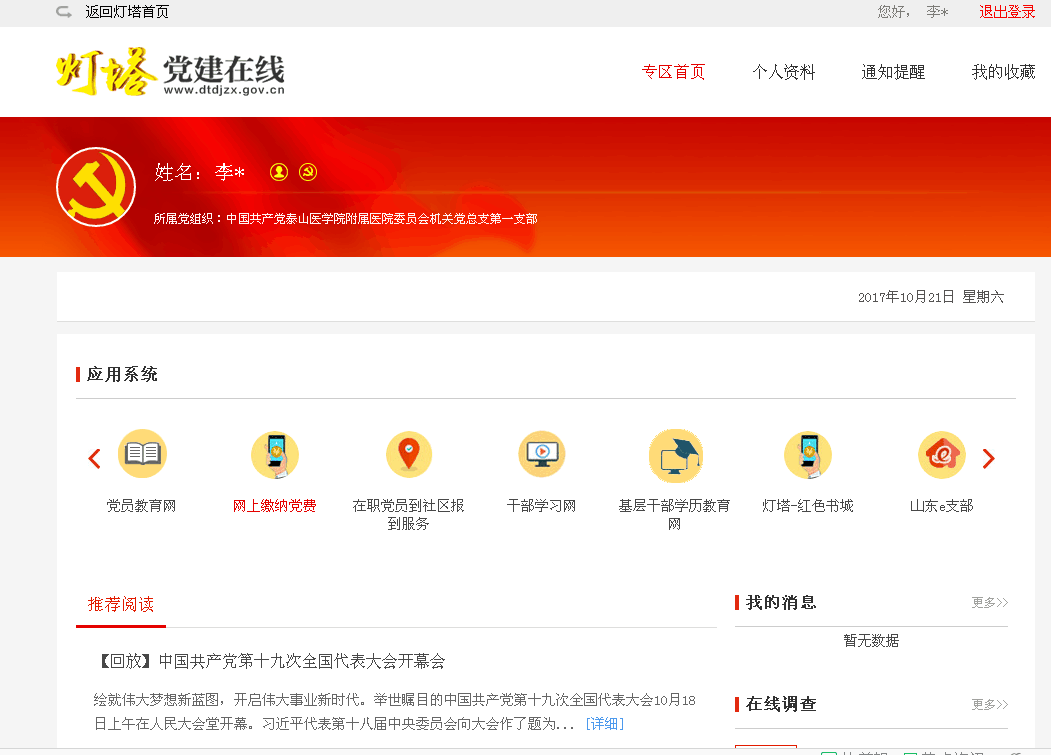This screenshot has width=1051, height=755.
Task: Open the [详细] link under the article summary
Action: (604, 723)
